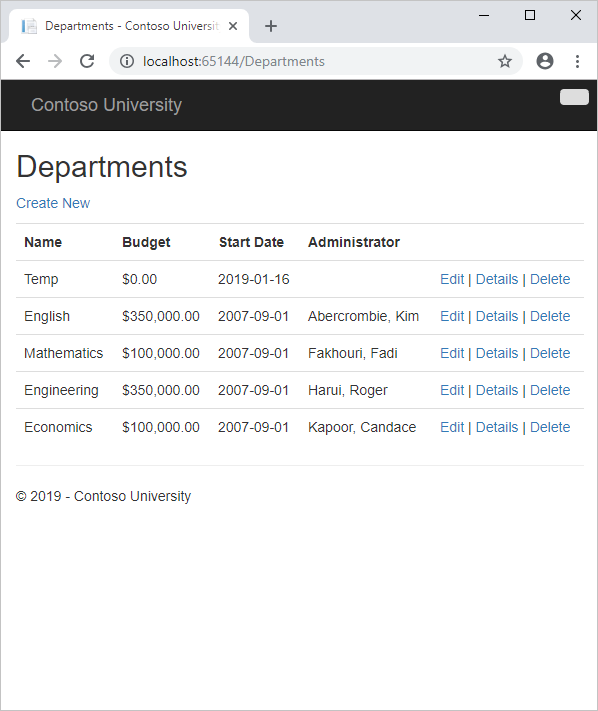Click the Economics name cell

coord(58,427)
